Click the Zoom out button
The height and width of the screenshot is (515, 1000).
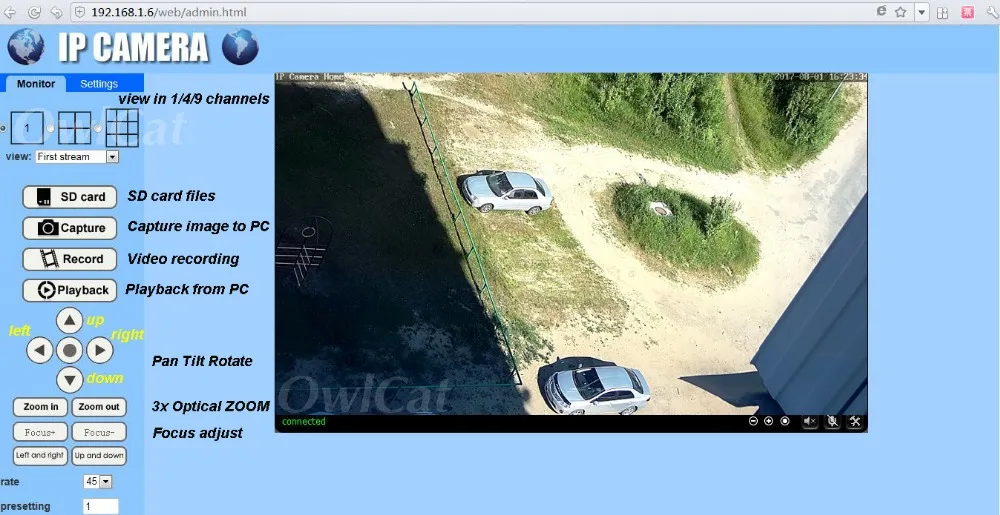click(99, 407)
